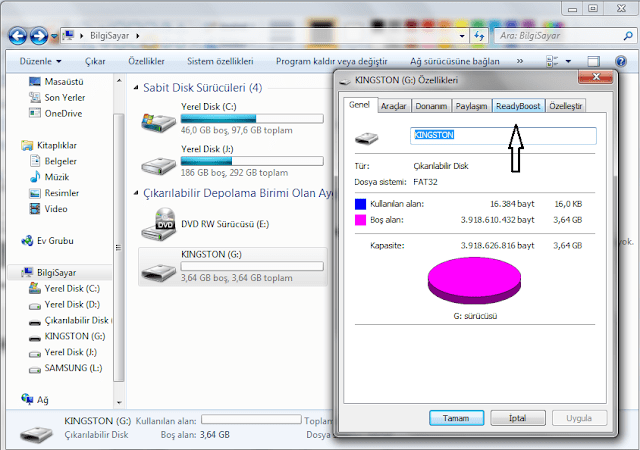
Task: Click Yerel Disk (C:) usage bar
Action: pyautogui.click(x=252, y=119)
